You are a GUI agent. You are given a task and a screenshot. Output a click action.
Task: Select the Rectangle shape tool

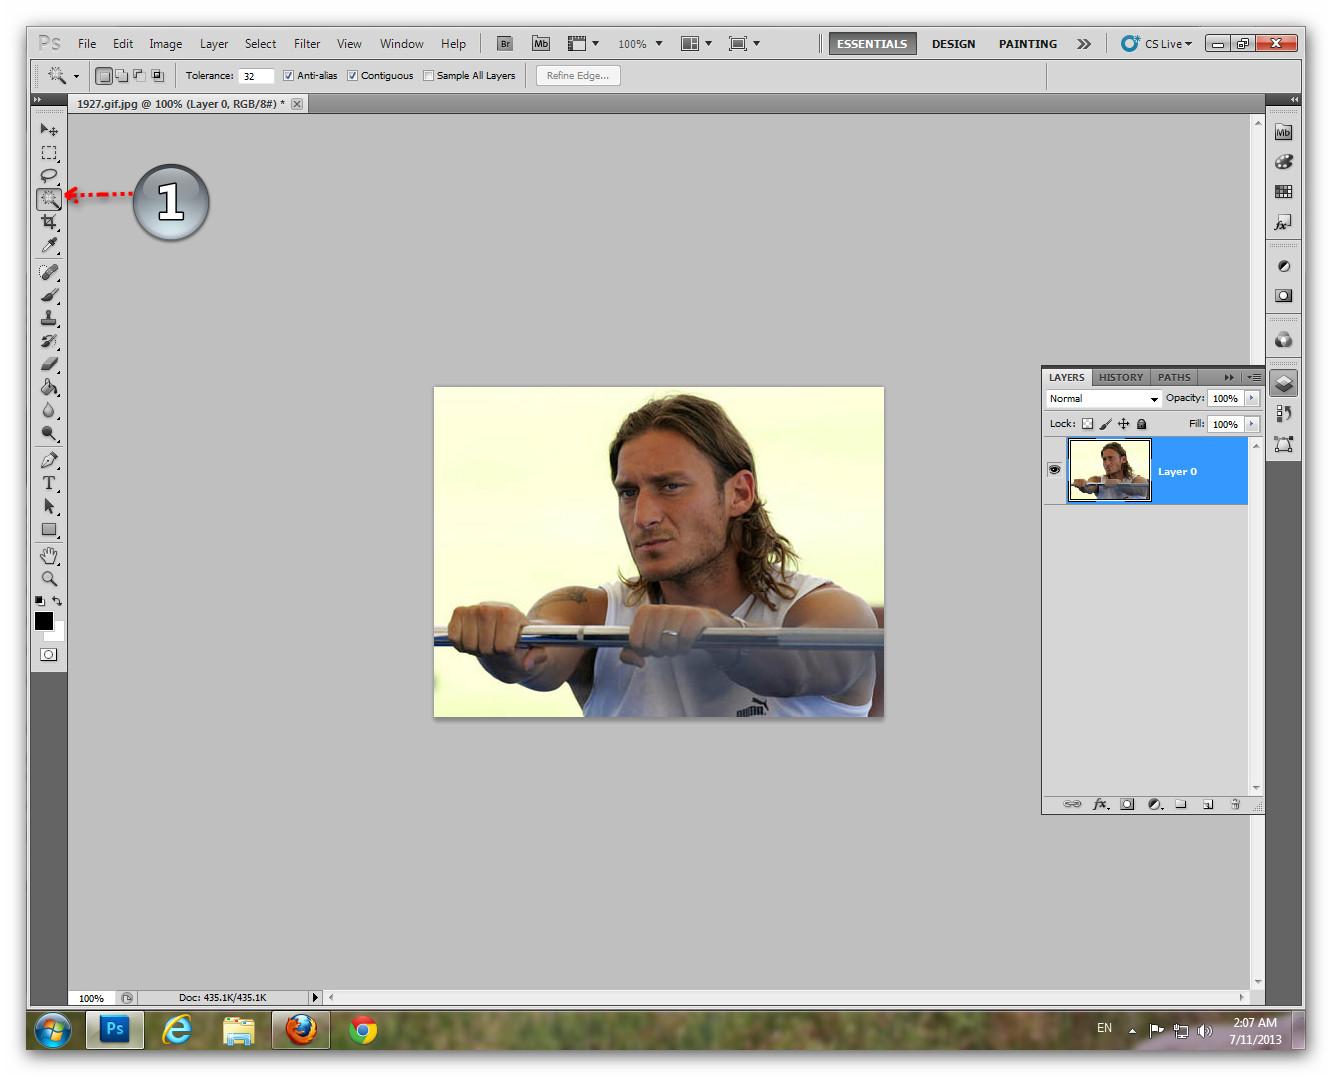tap(48, 529)
